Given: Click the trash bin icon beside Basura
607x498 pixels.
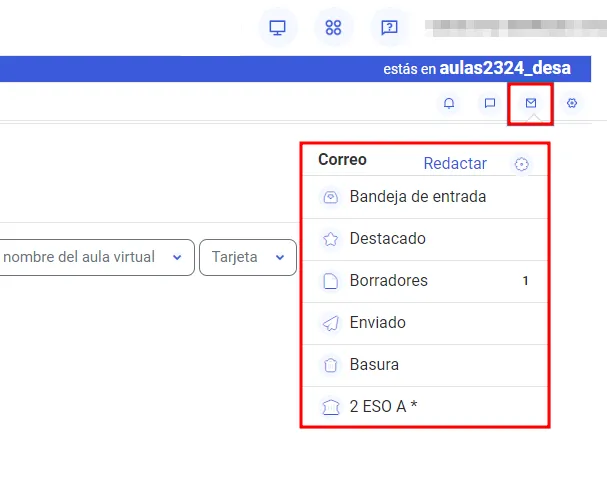Looking at the screenshot, I should (331, 365).
